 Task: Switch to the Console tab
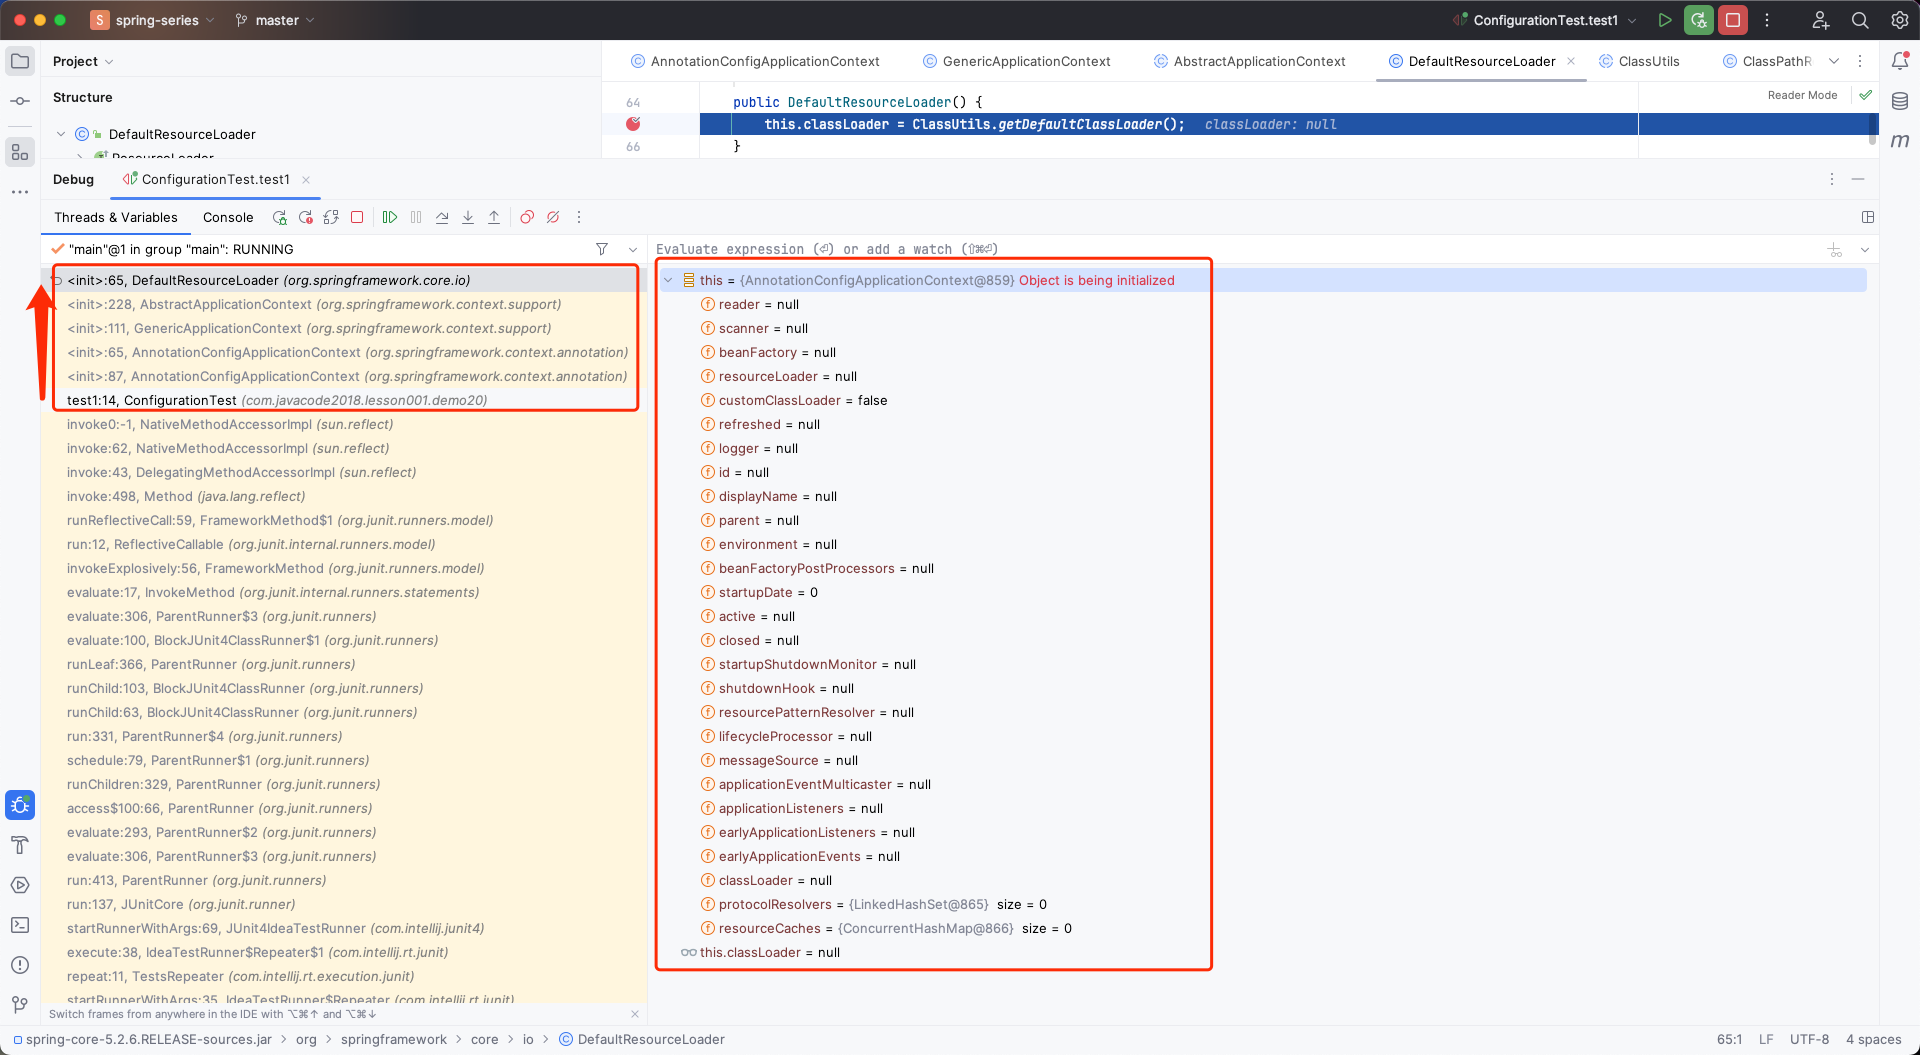click(x=228, y=217)
